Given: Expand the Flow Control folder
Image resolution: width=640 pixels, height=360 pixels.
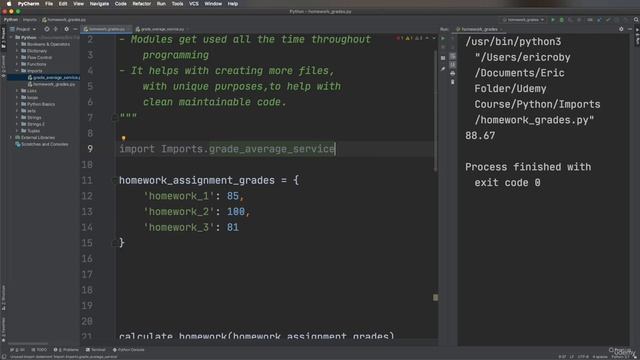Looking at the screenshot, I should (17, 58).
